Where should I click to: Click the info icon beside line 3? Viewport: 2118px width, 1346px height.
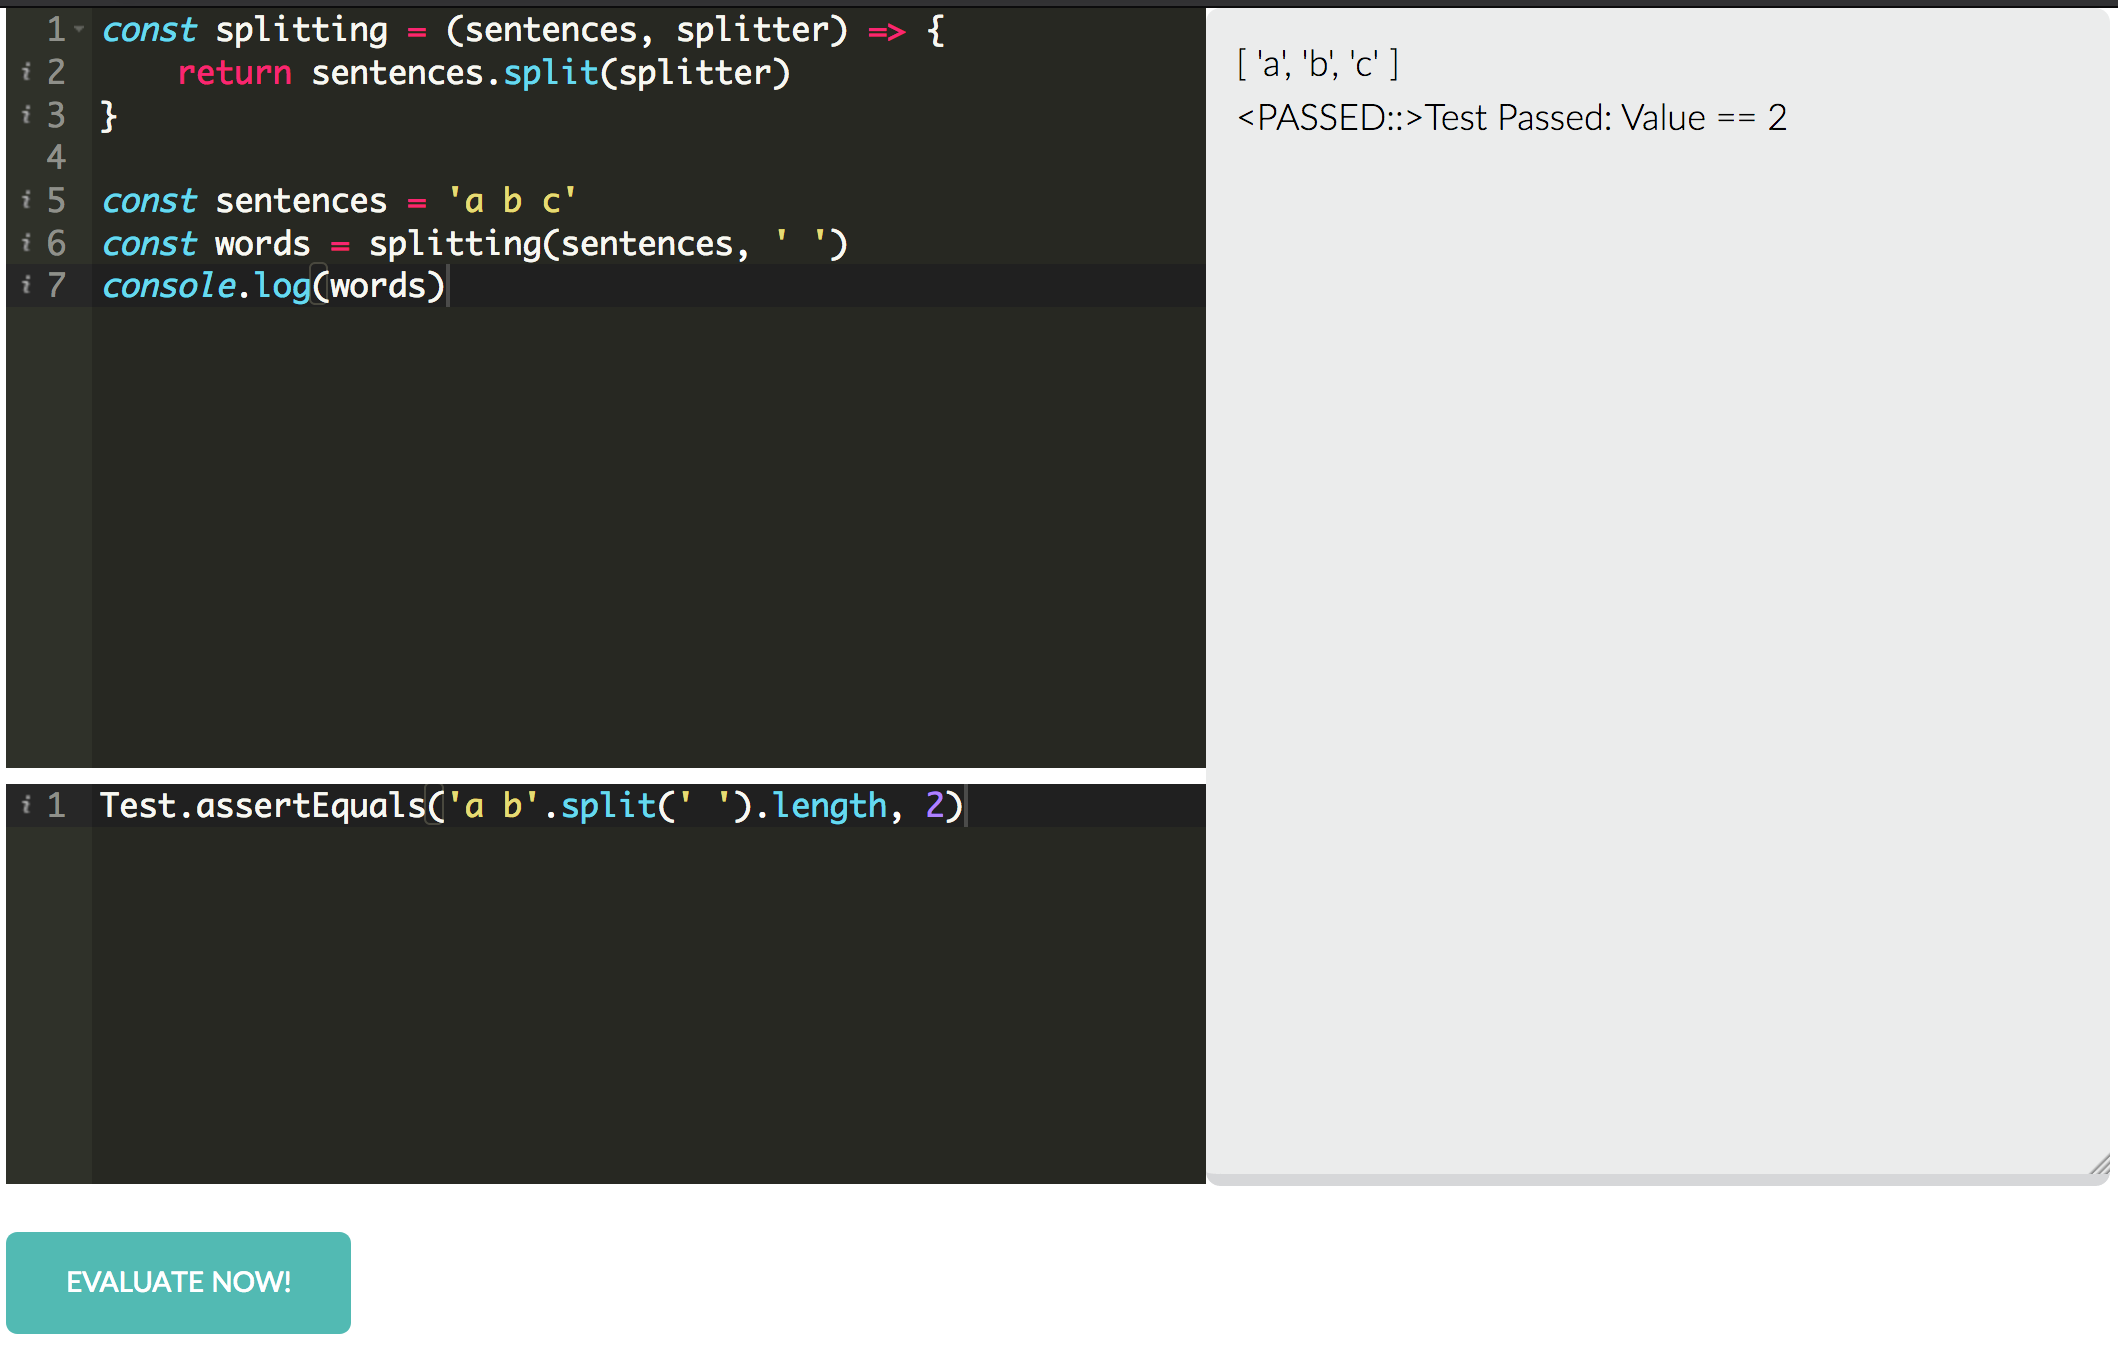point(27,114)
